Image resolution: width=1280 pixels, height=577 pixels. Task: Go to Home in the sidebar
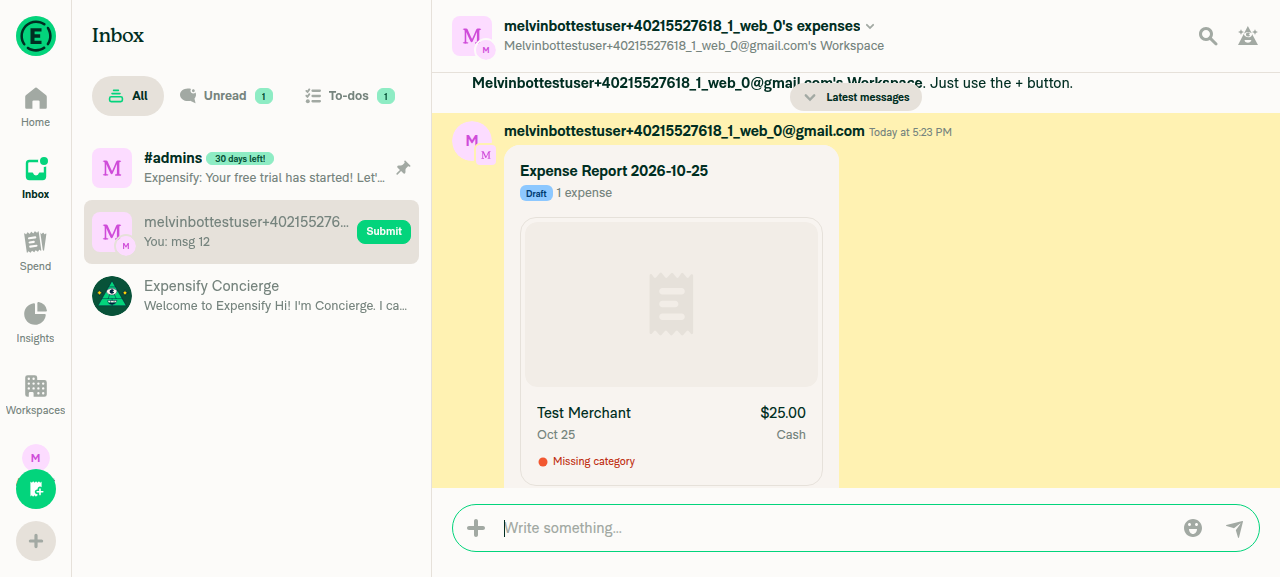[x=36, y=107]
